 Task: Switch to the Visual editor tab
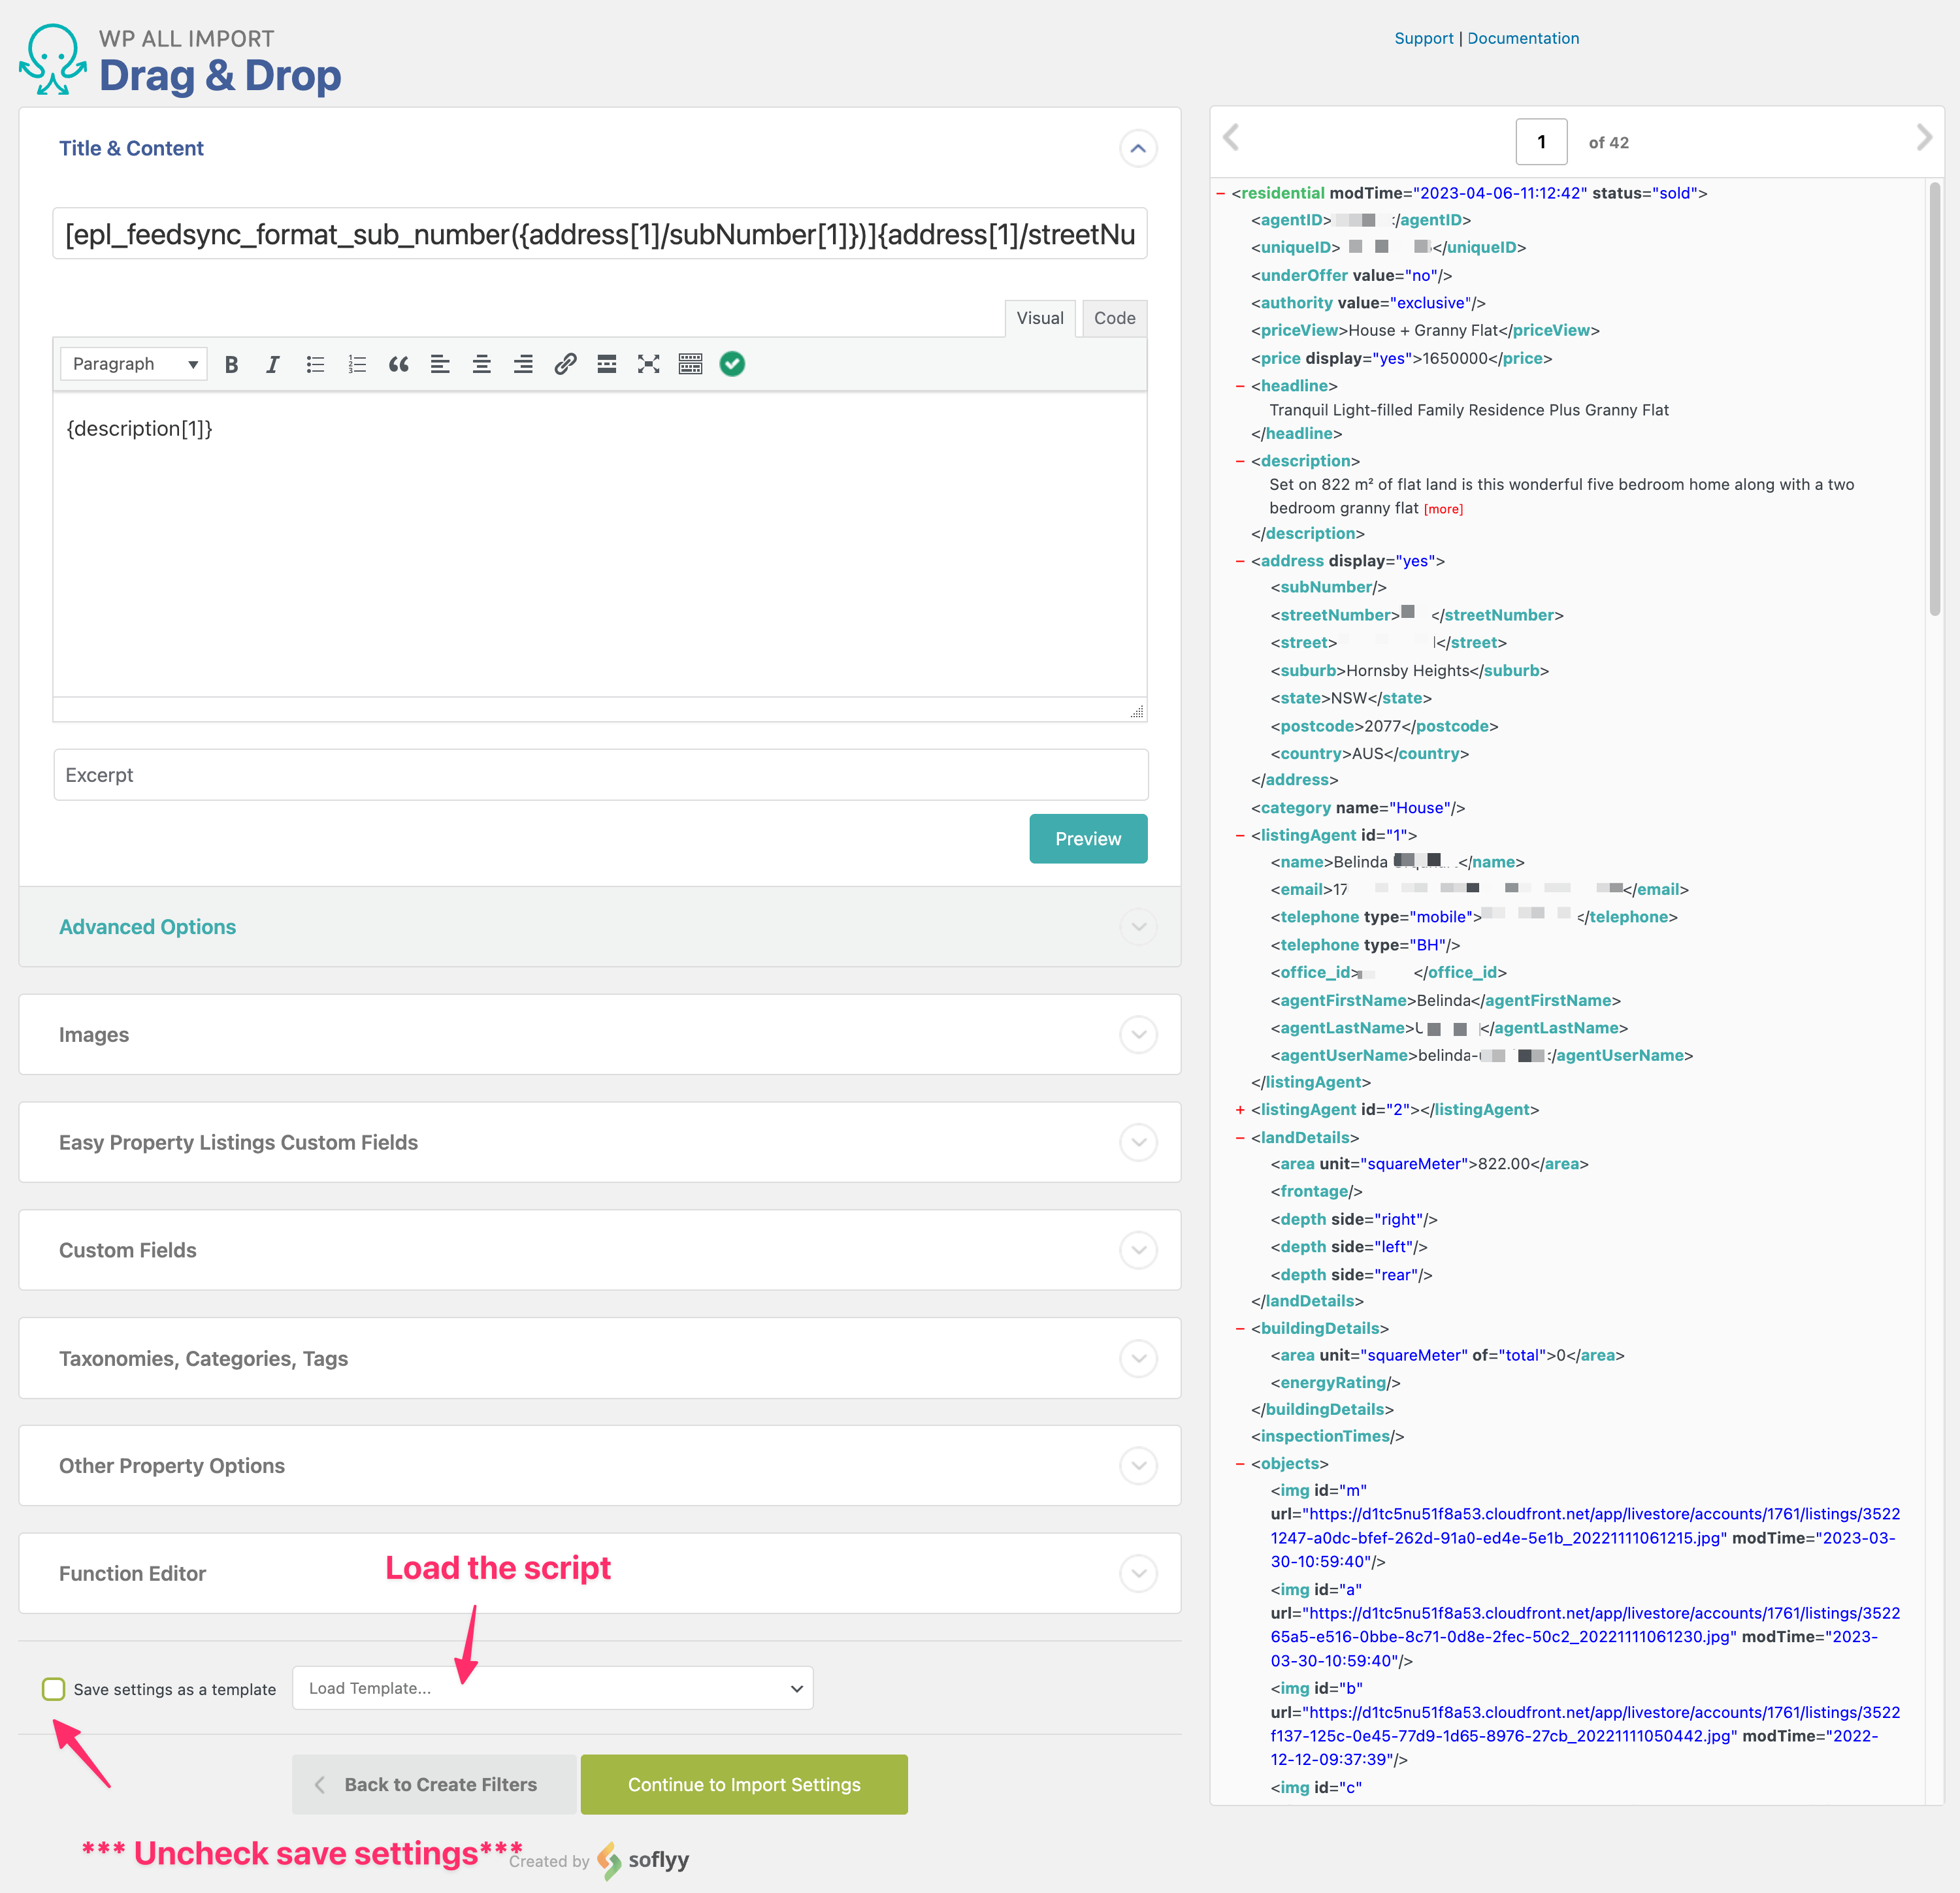click(1039, 318)
